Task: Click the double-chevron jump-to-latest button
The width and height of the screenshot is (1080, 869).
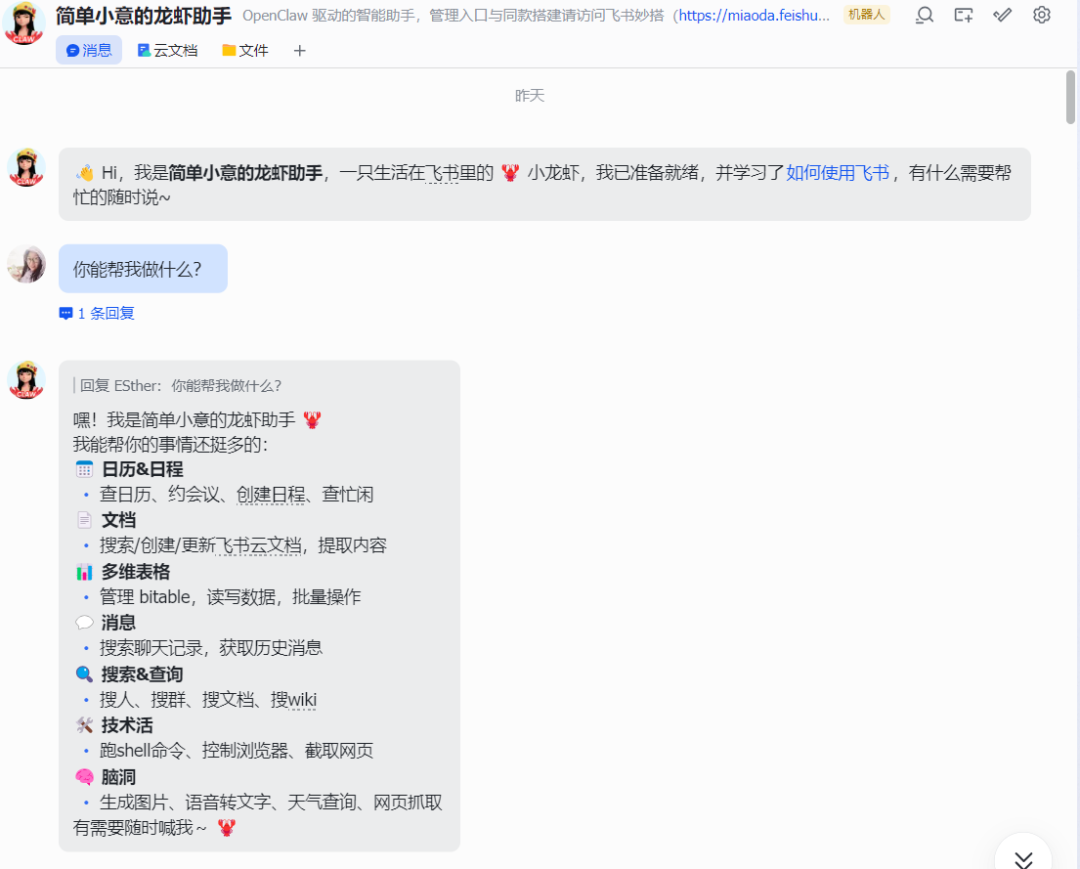Action: point(1023,858)
